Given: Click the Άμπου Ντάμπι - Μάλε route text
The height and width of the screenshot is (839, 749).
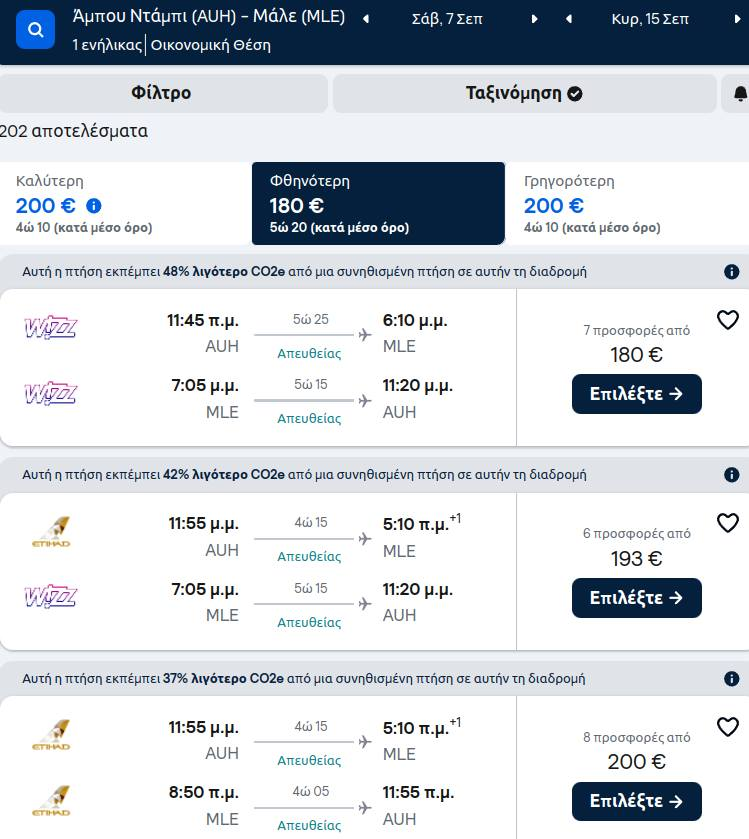Looking at the screenshot, I should pyautogui.click(x=208, y=17).
